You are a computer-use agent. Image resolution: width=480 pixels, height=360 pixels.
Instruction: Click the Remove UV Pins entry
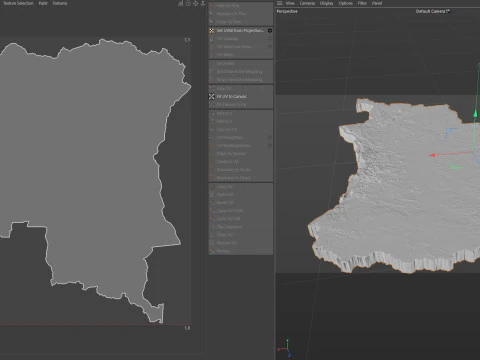click(240, 14)
